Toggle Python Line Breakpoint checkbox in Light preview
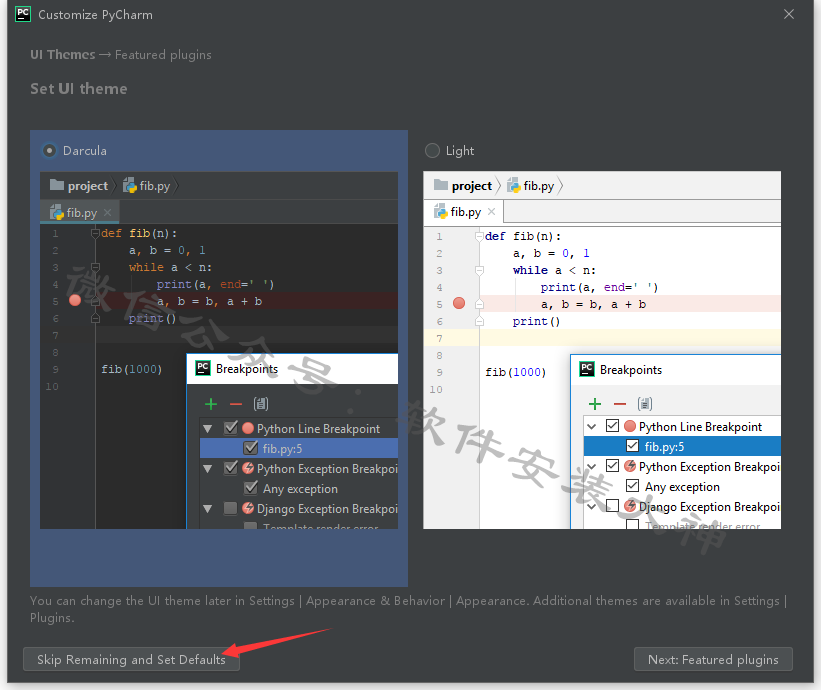 coord(613,426)
